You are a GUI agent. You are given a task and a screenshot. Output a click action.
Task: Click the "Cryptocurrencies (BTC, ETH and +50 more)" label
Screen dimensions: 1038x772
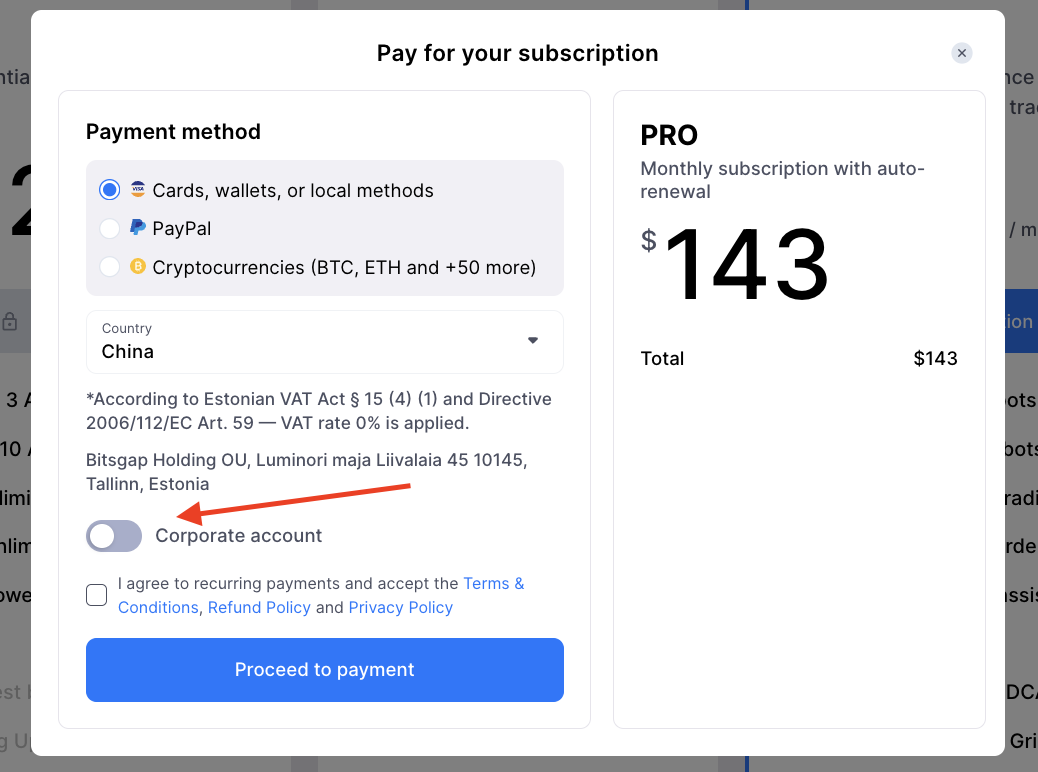344,267
